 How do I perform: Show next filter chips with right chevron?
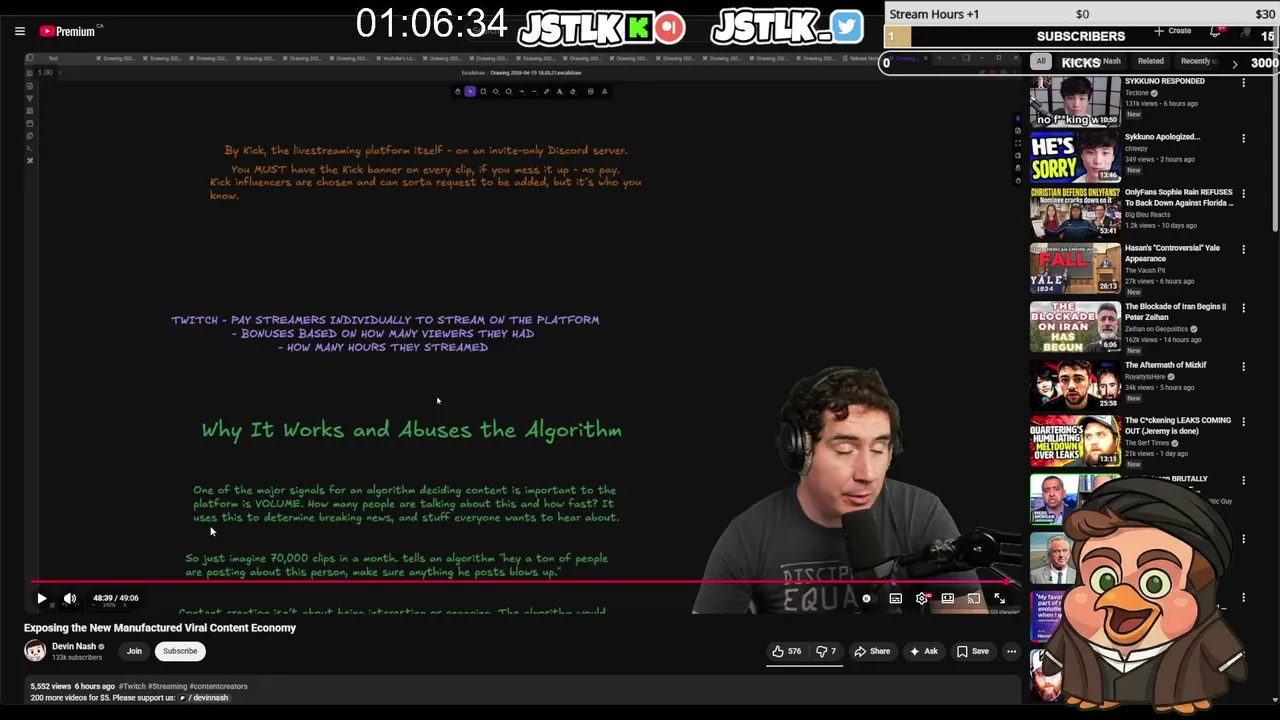[x=1234, y=63]
